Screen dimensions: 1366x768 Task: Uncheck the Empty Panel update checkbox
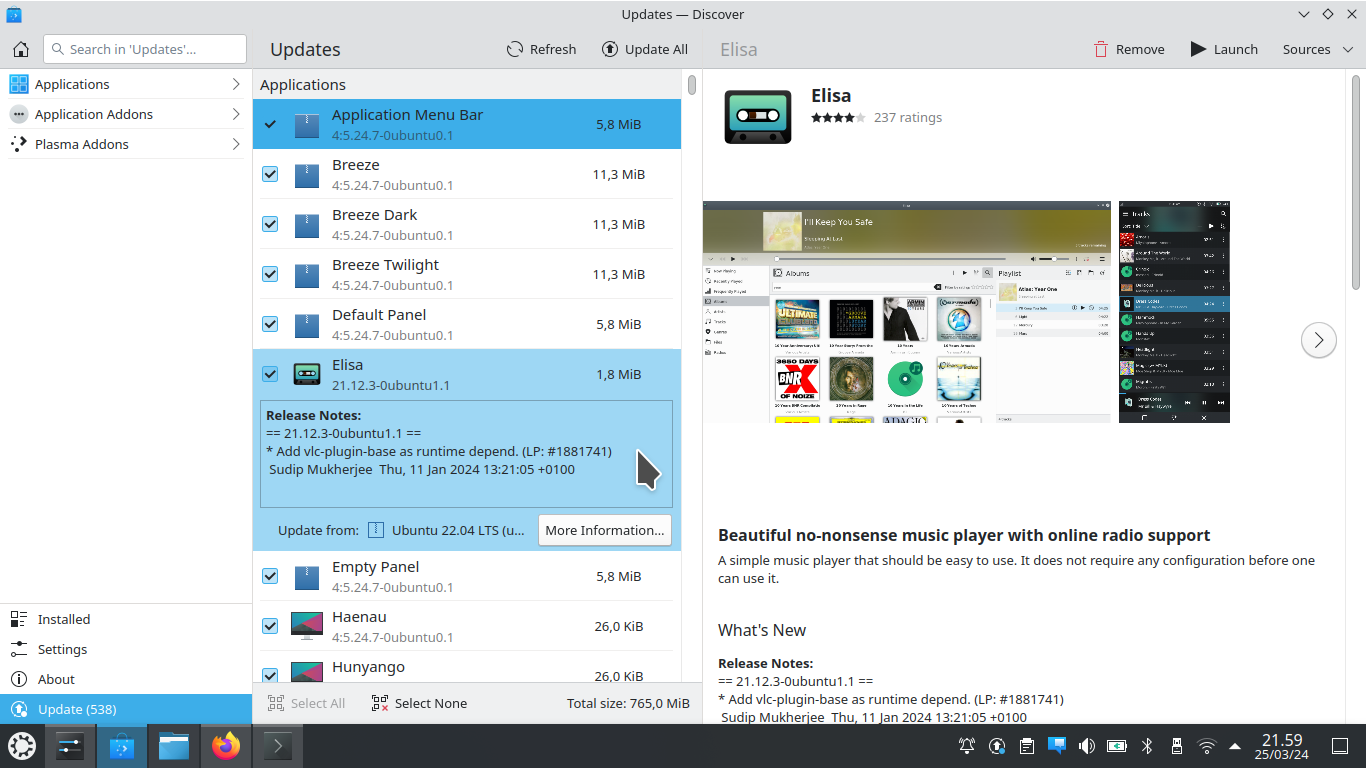pos(270,576)
